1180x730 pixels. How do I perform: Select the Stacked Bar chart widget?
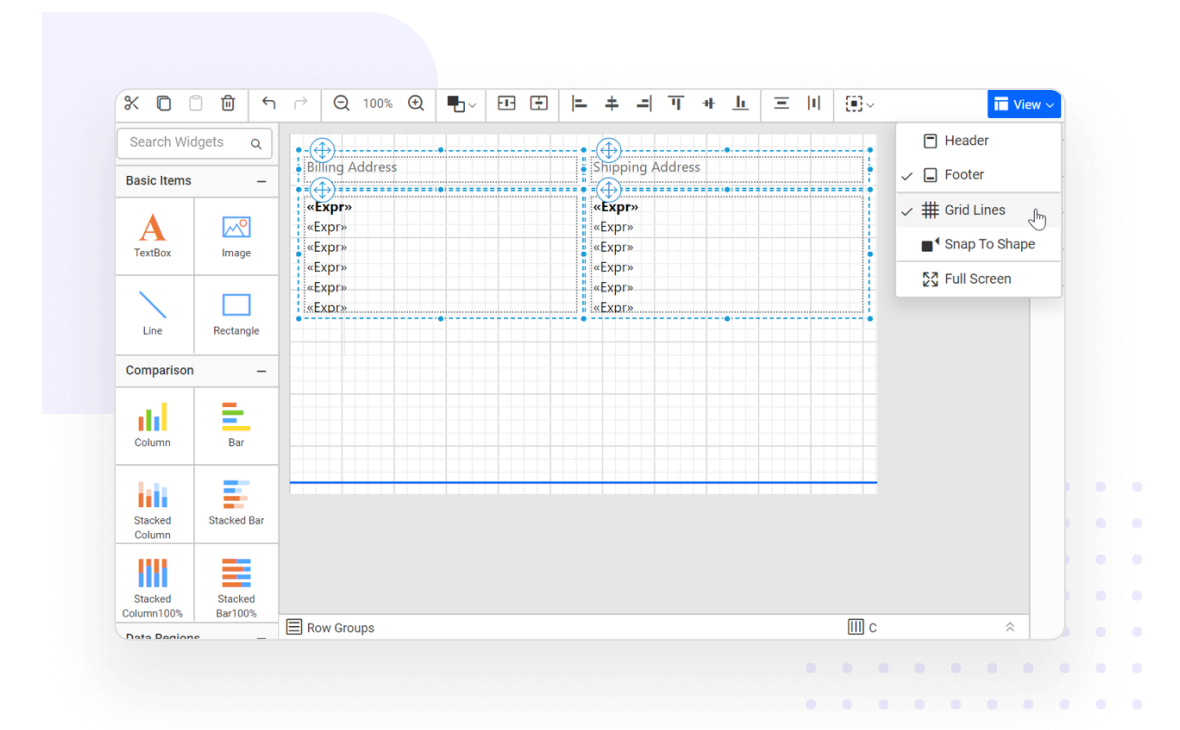point(236,504)
